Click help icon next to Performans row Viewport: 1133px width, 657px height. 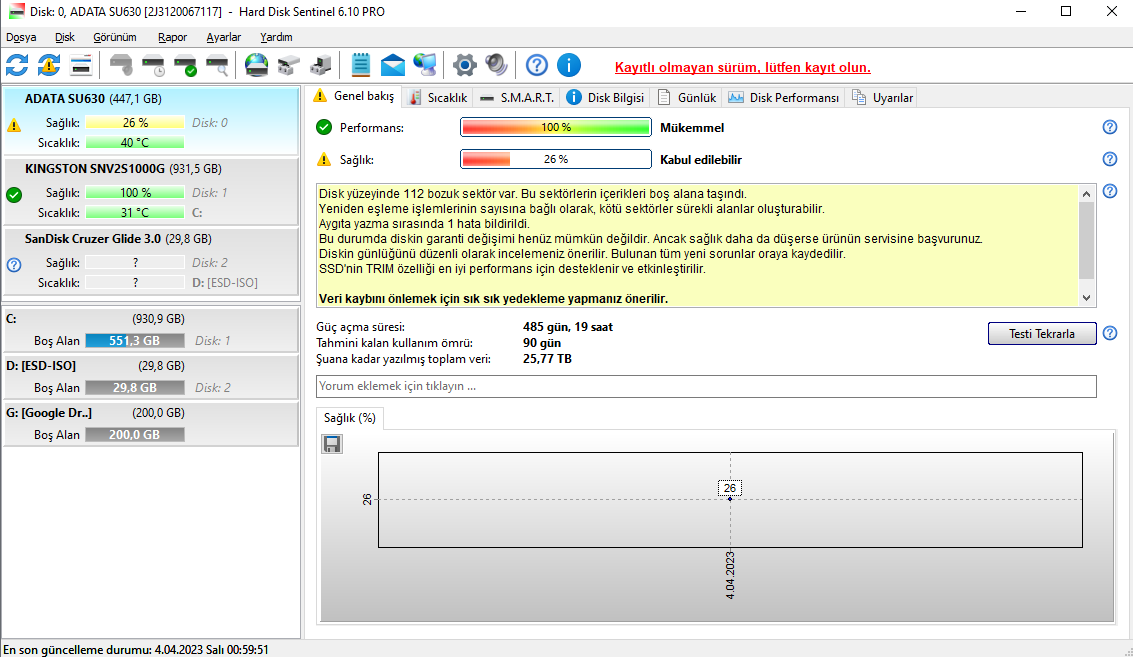(x=1110, y=127)
